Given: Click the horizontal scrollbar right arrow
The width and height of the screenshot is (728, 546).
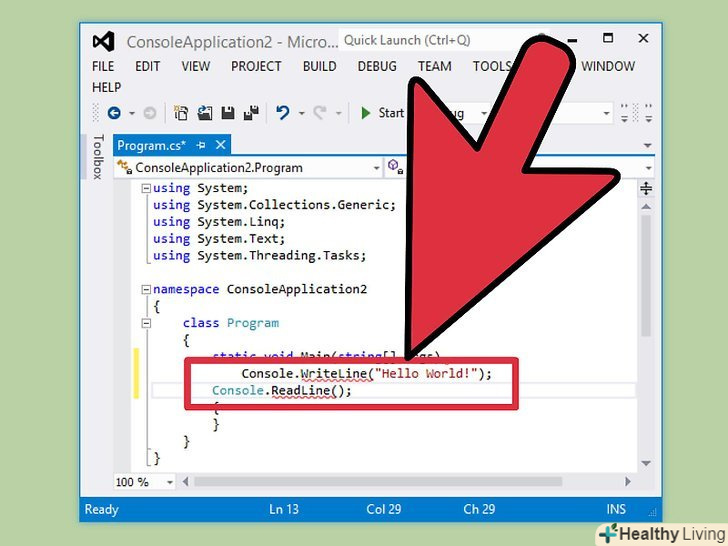Looking at the screenshot, I should click(x=628, y=481).
